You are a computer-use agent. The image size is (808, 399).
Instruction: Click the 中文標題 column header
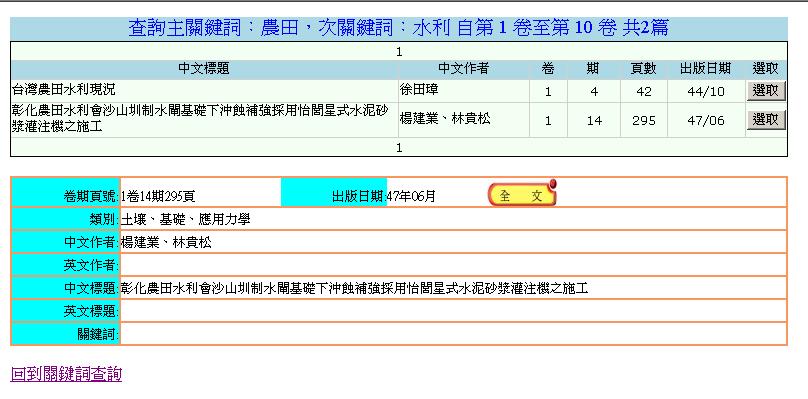[x=204, y=69]
